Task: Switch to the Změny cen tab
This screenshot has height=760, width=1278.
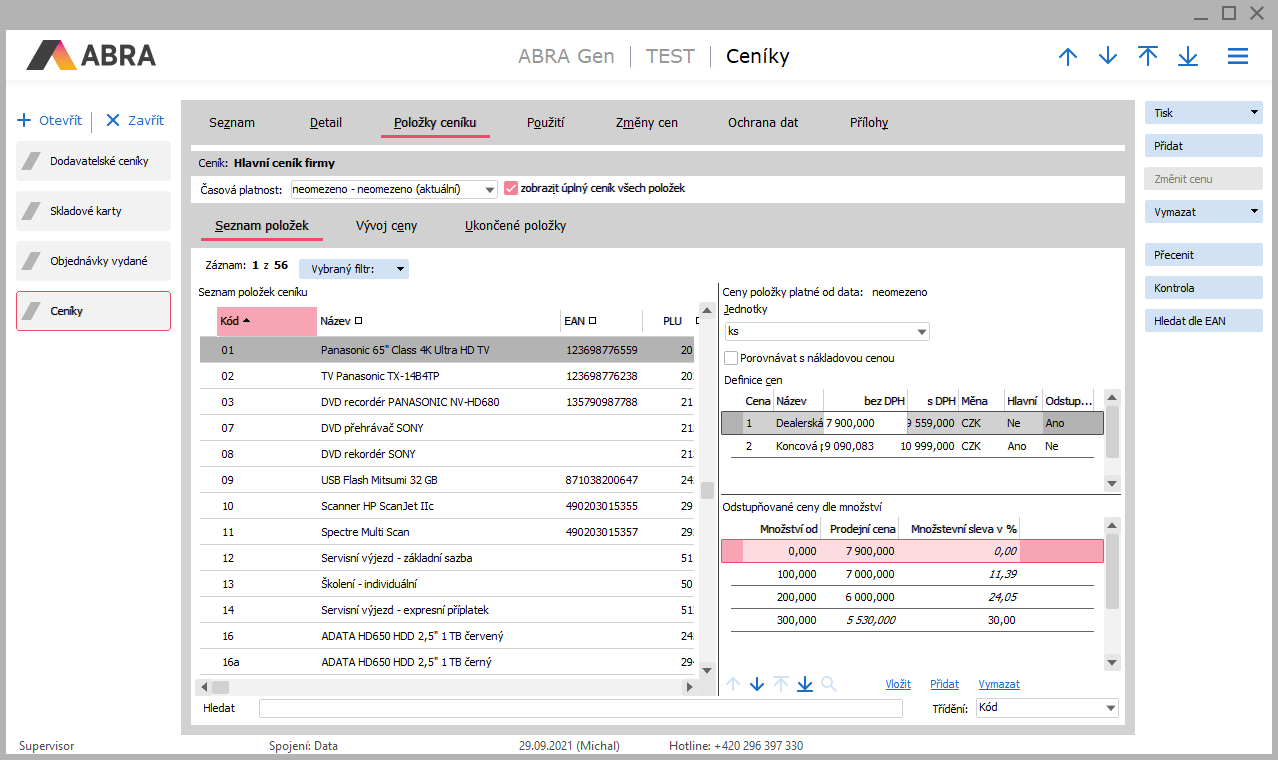Action: click(647, 122)
